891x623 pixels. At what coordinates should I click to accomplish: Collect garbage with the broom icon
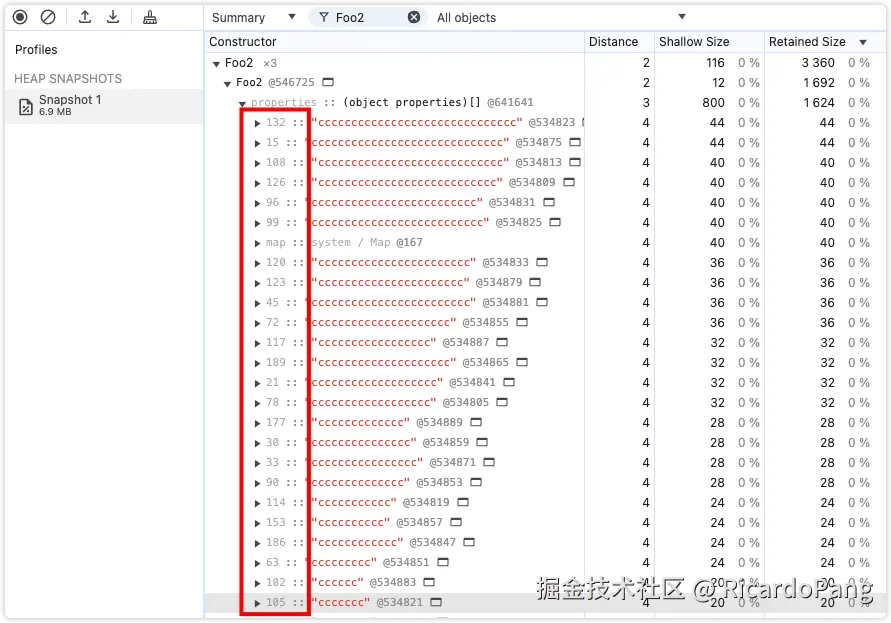click(x=150, y=17)
